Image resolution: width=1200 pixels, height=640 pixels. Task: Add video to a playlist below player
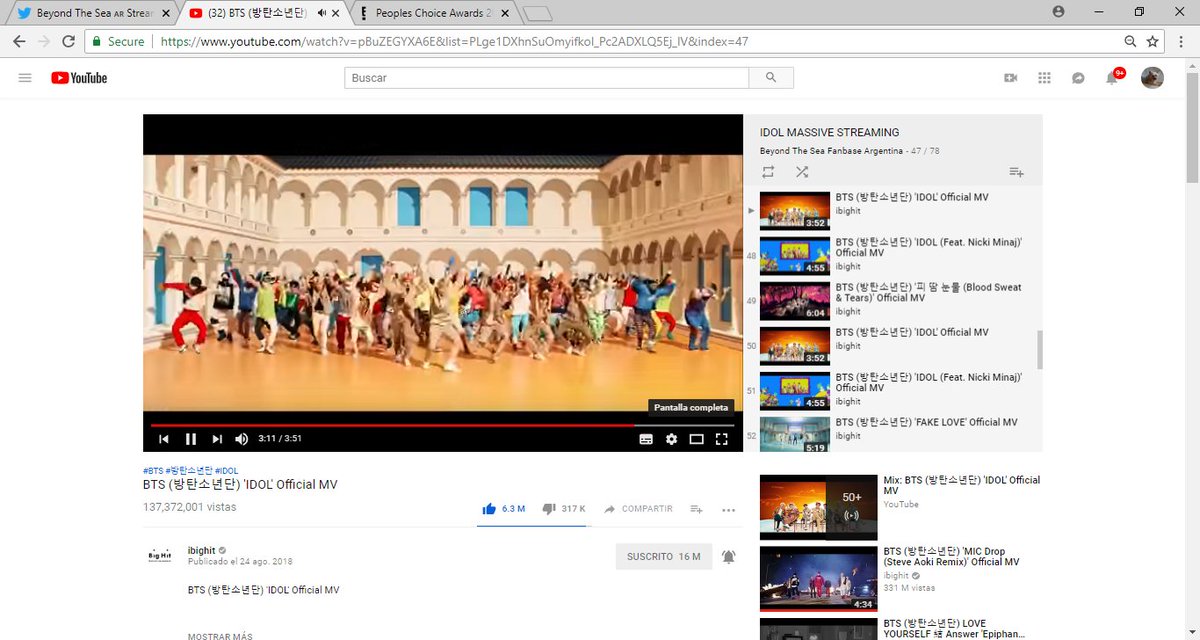(x=696, y=509)
